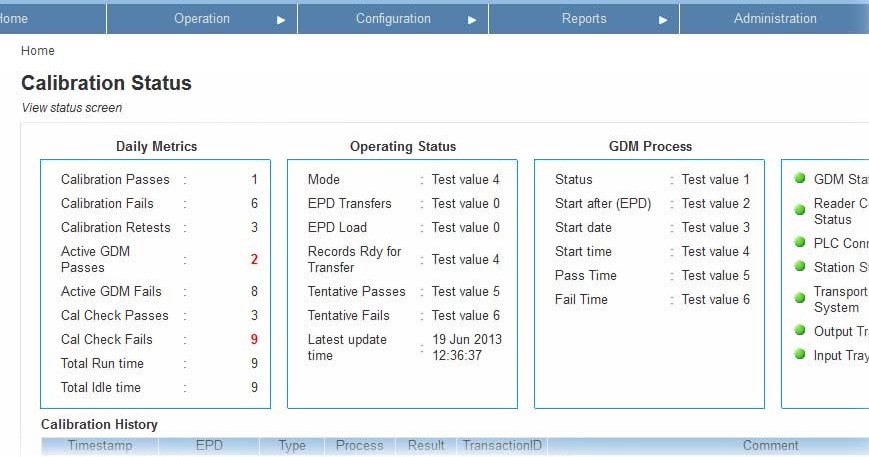The height and width of the screenshot is (457, 869).
Task: Expand the Configuration menu arrow
Action: tap(472, 20)
